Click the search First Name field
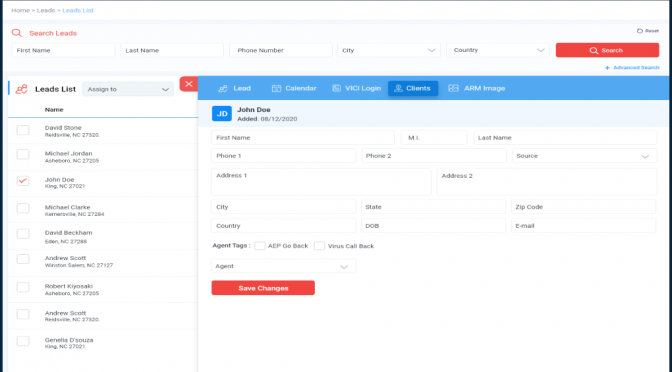This screenshot has height=372, width=672. pos(63,50)
